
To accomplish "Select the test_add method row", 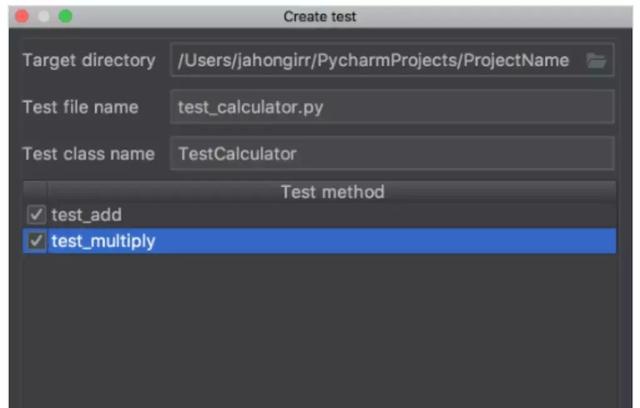I will tap(320, 215).
